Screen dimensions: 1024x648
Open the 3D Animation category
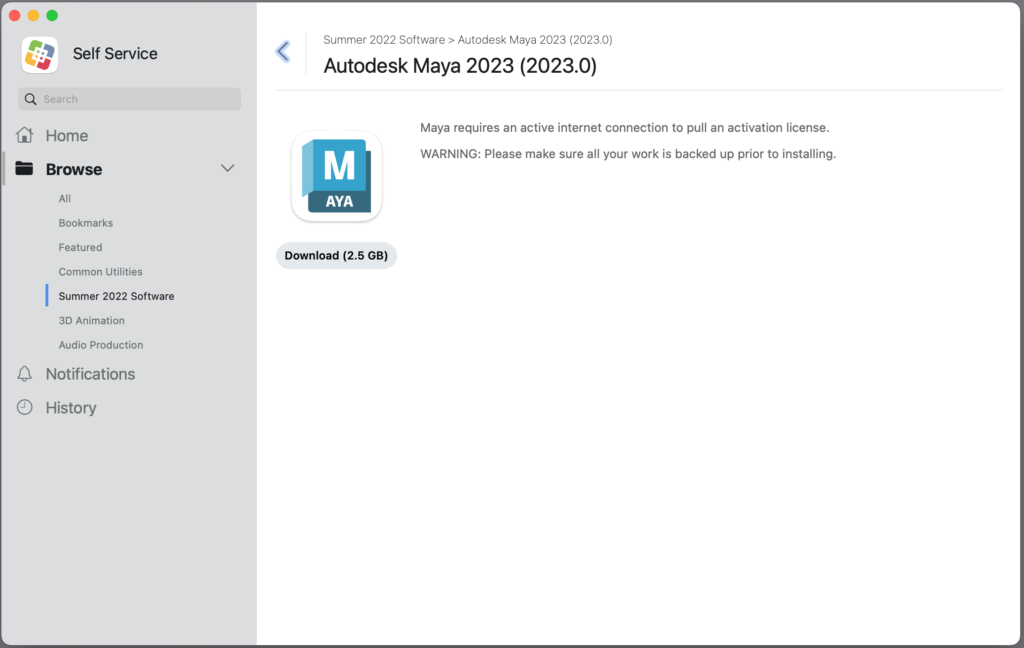coord(91,321)
